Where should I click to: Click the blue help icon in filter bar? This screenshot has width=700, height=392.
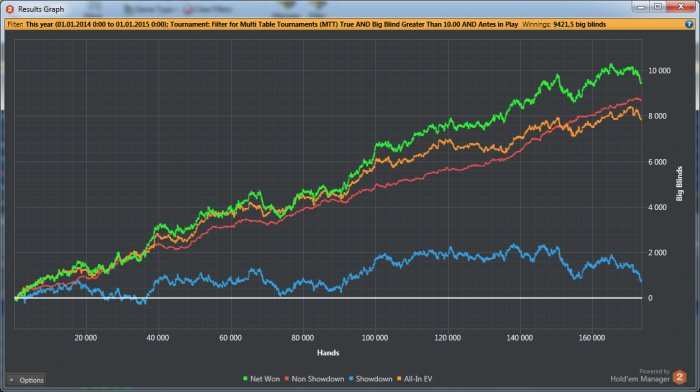[689, 25]
